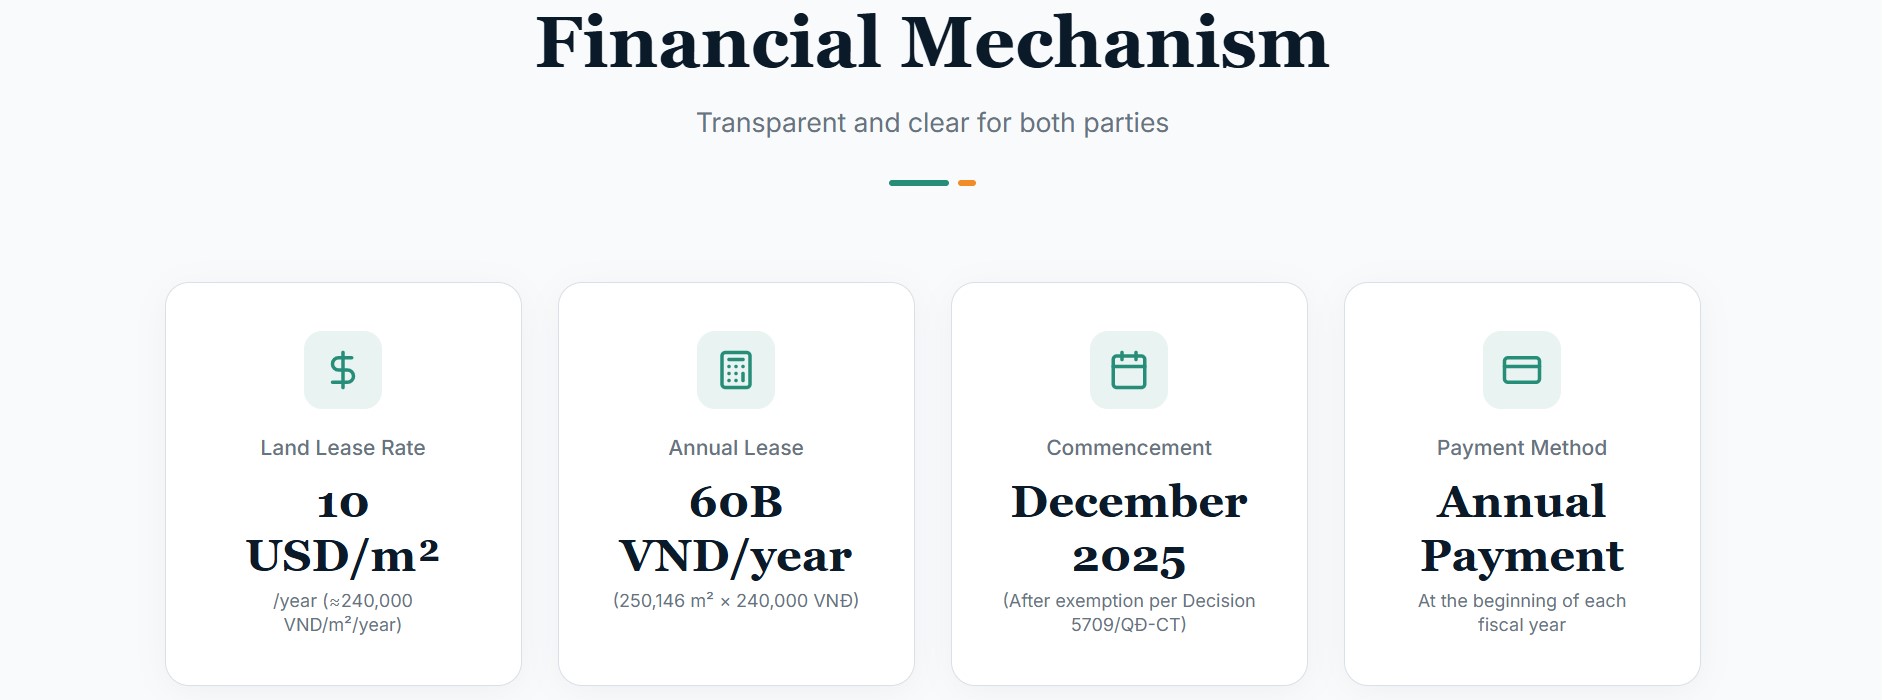Click the Decision 5709/QĐ-CT exemption note
This screenshot has width=1882, height=700.
(x=1129, y=612)
